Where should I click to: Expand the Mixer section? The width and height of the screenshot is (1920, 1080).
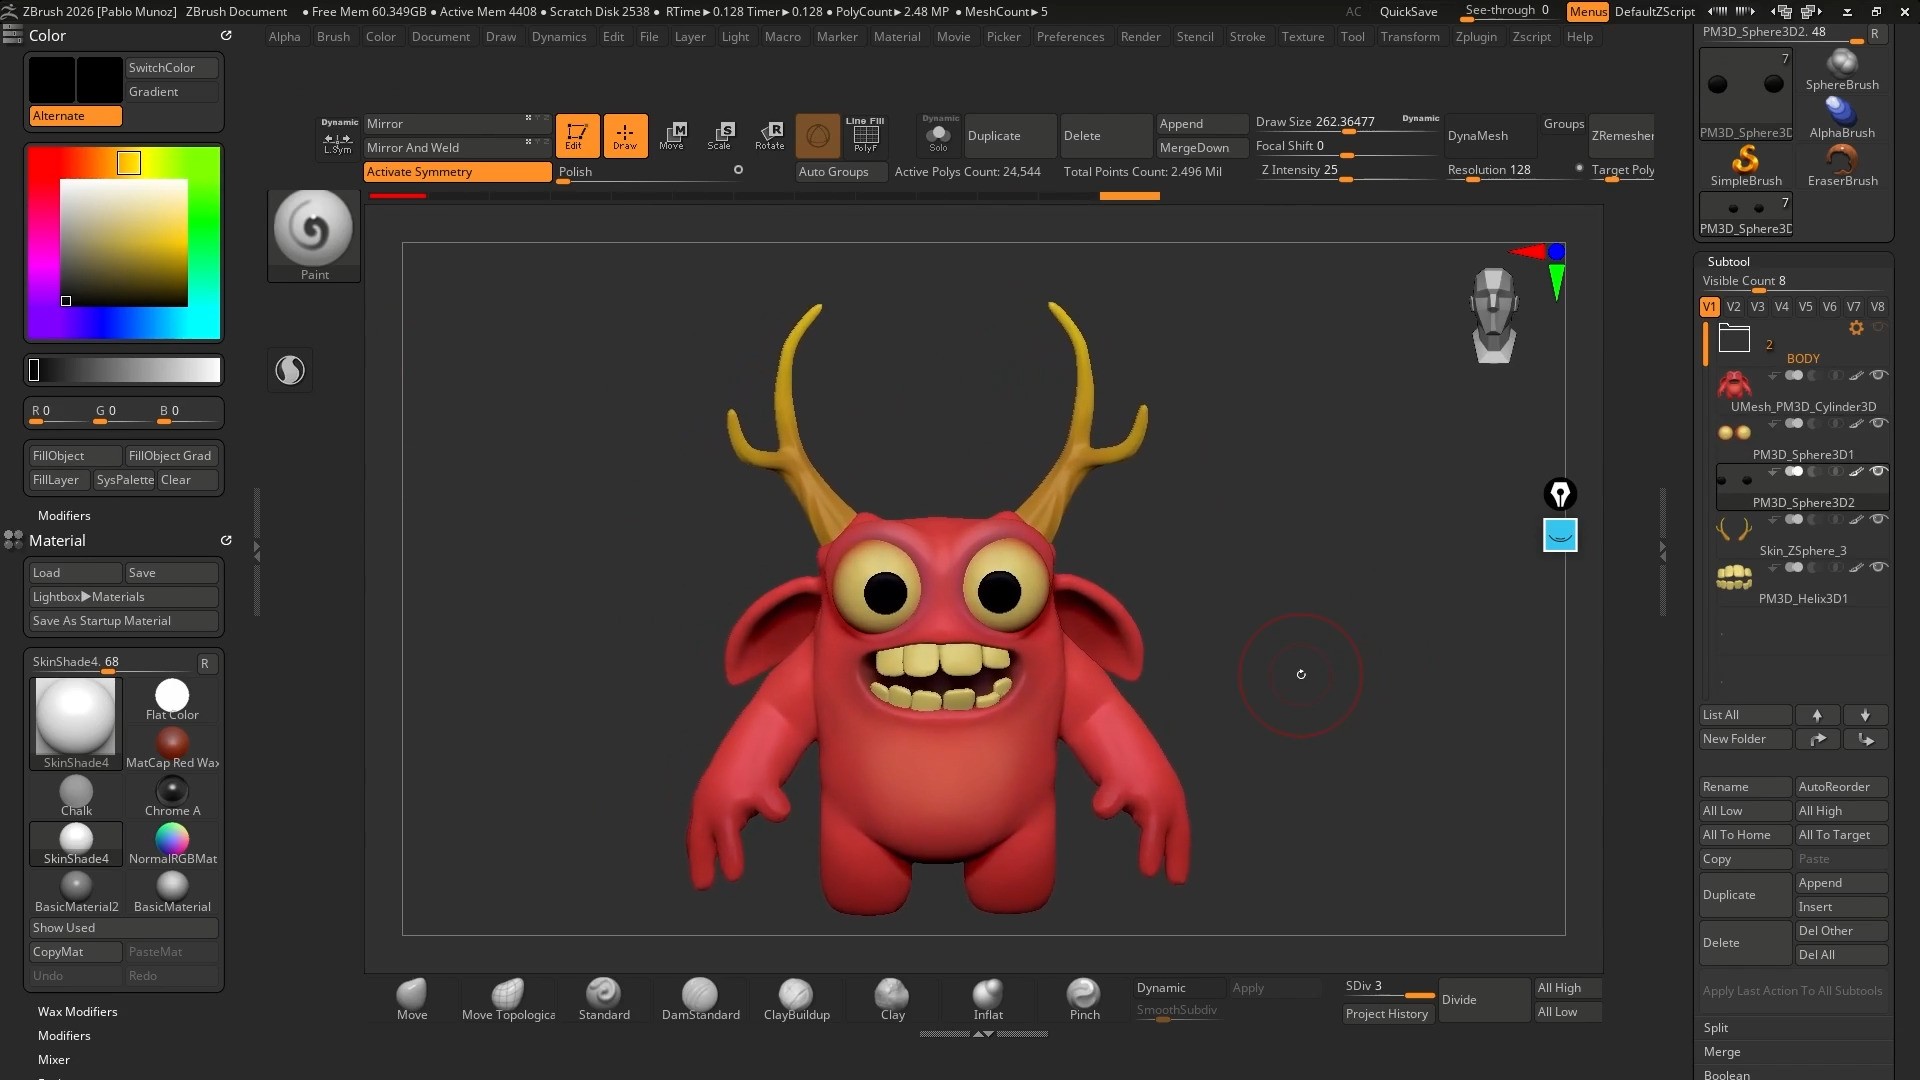tap(54, 1059)
